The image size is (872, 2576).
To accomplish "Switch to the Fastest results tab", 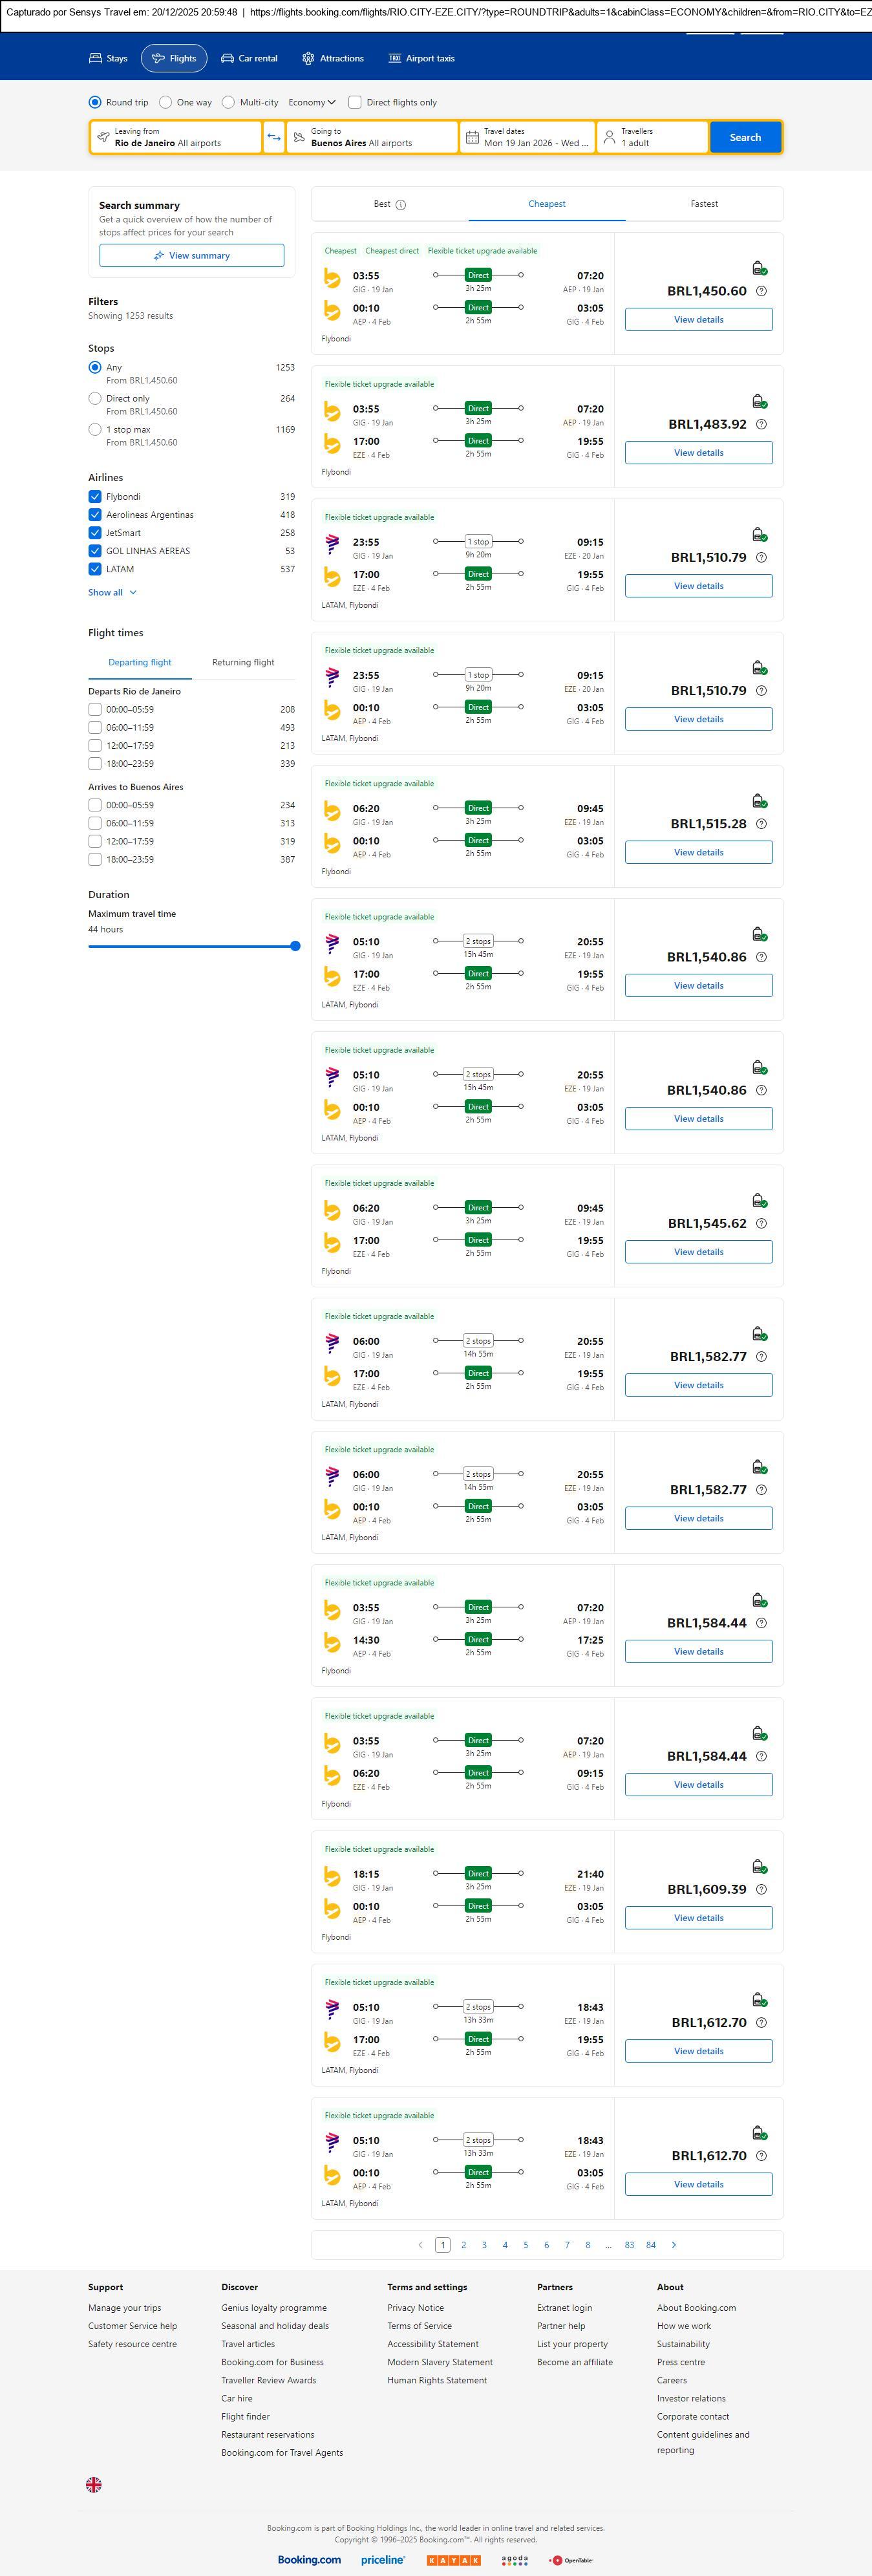I will pos(704,204).
